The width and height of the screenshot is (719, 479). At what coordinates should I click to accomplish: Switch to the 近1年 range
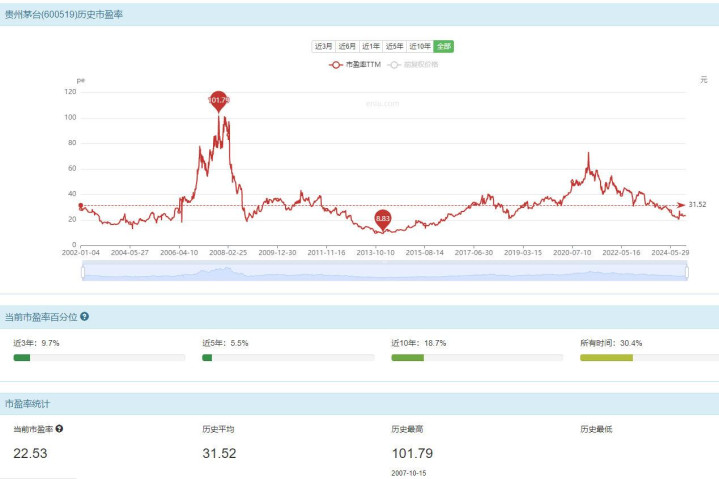(x=371, y=46)
